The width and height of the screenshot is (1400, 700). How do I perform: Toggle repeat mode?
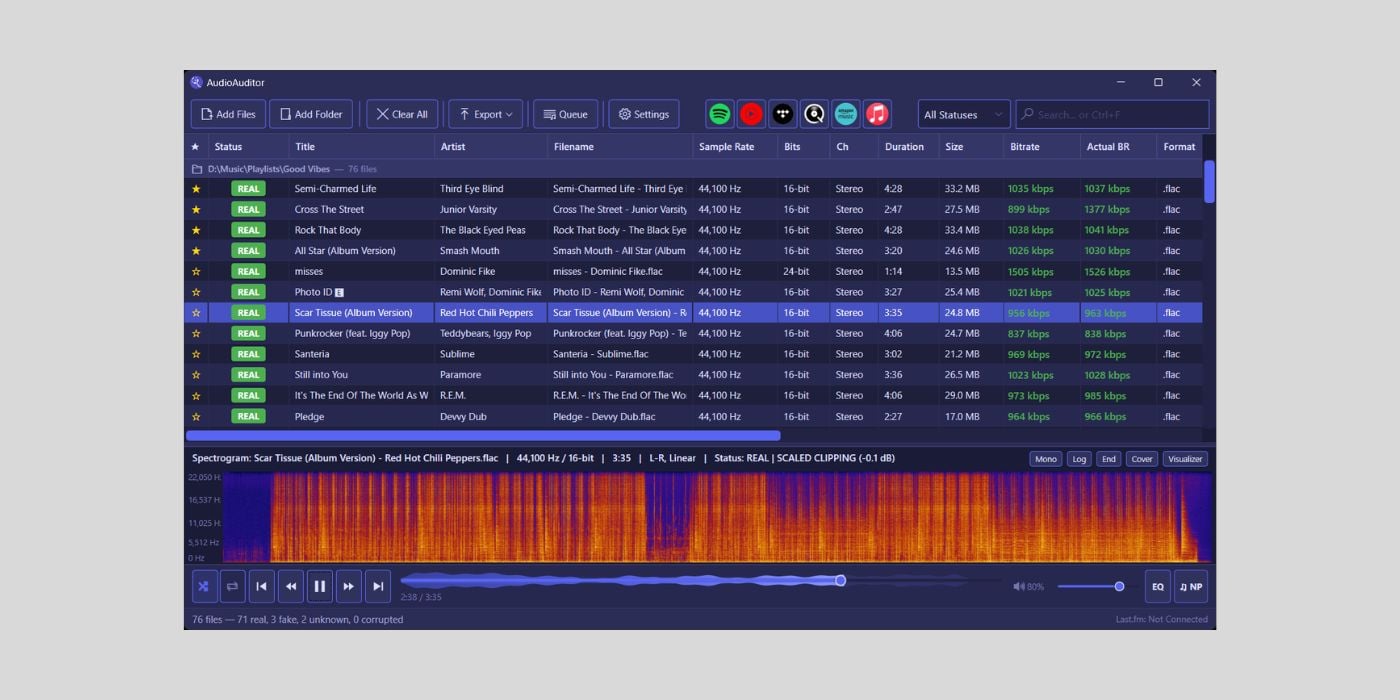click(x=233, y=586)
